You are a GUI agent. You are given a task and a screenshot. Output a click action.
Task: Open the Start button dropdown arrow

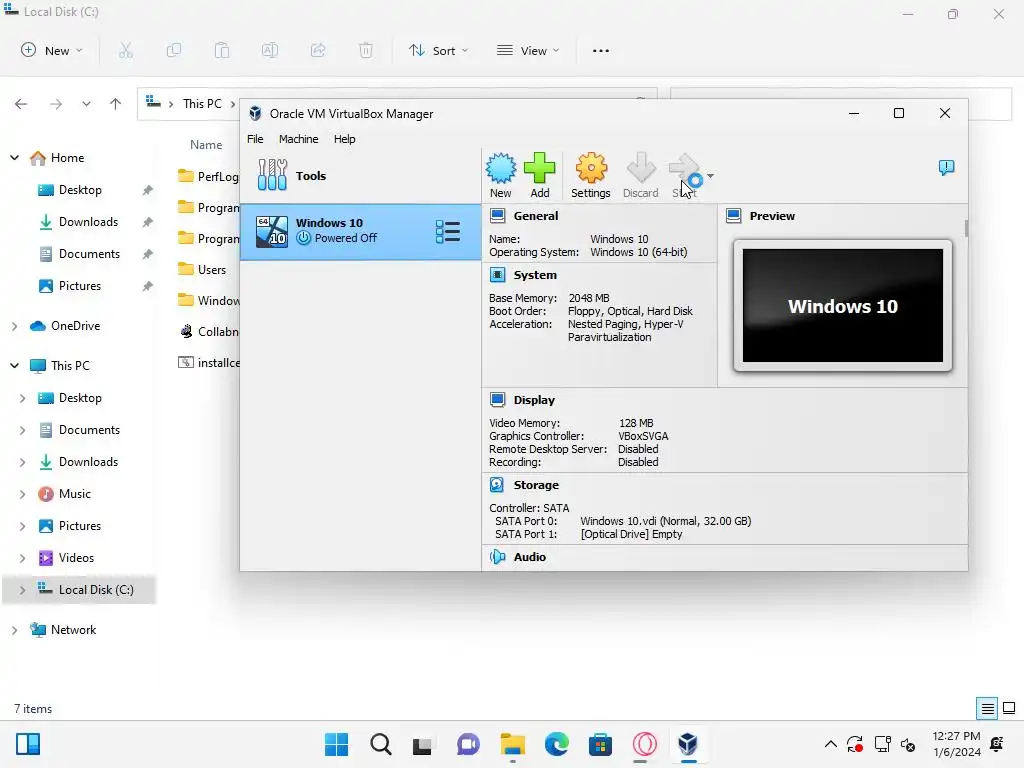[711, 176]
